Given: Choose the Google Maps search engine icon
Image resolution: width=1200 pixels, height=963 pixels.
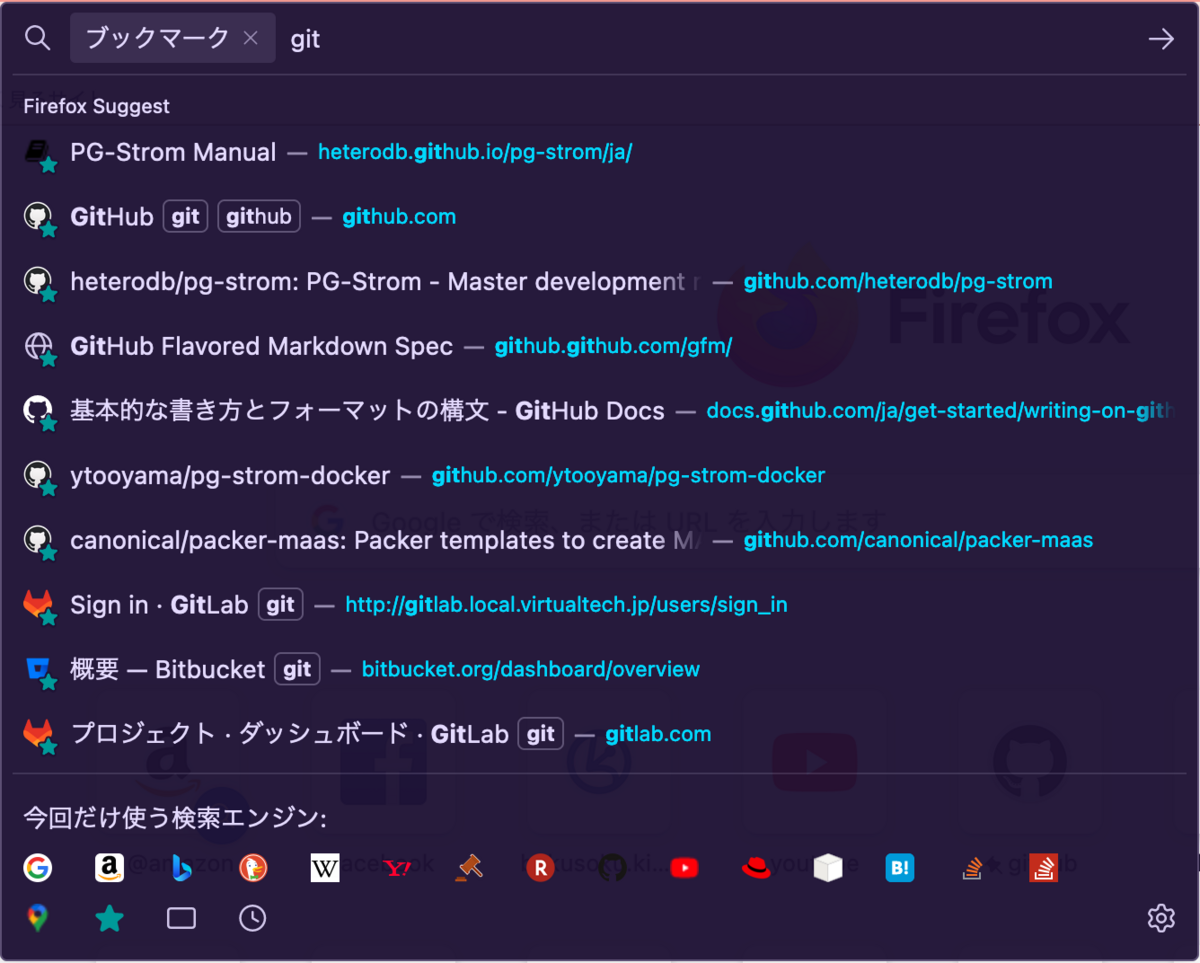Looking at the screenshot, I should (38, 918).
